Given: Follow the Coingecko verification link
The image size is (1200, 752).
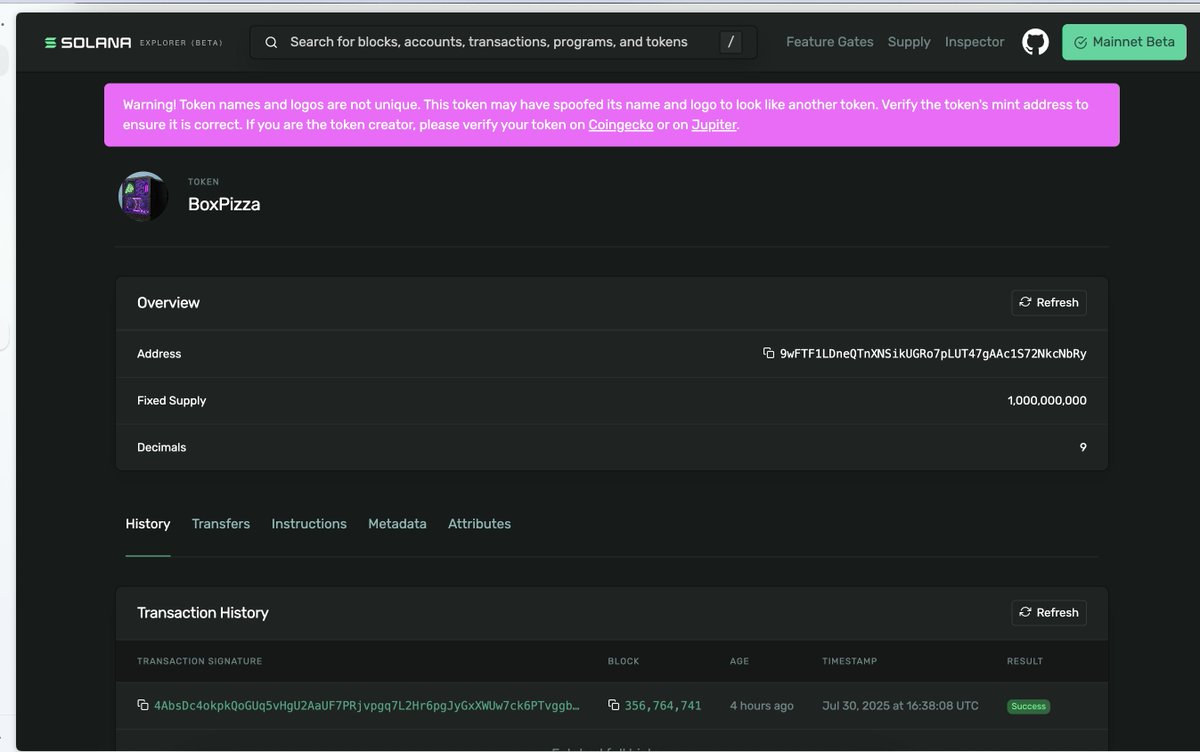Looking at the screenshot, I should coord(621,125).
